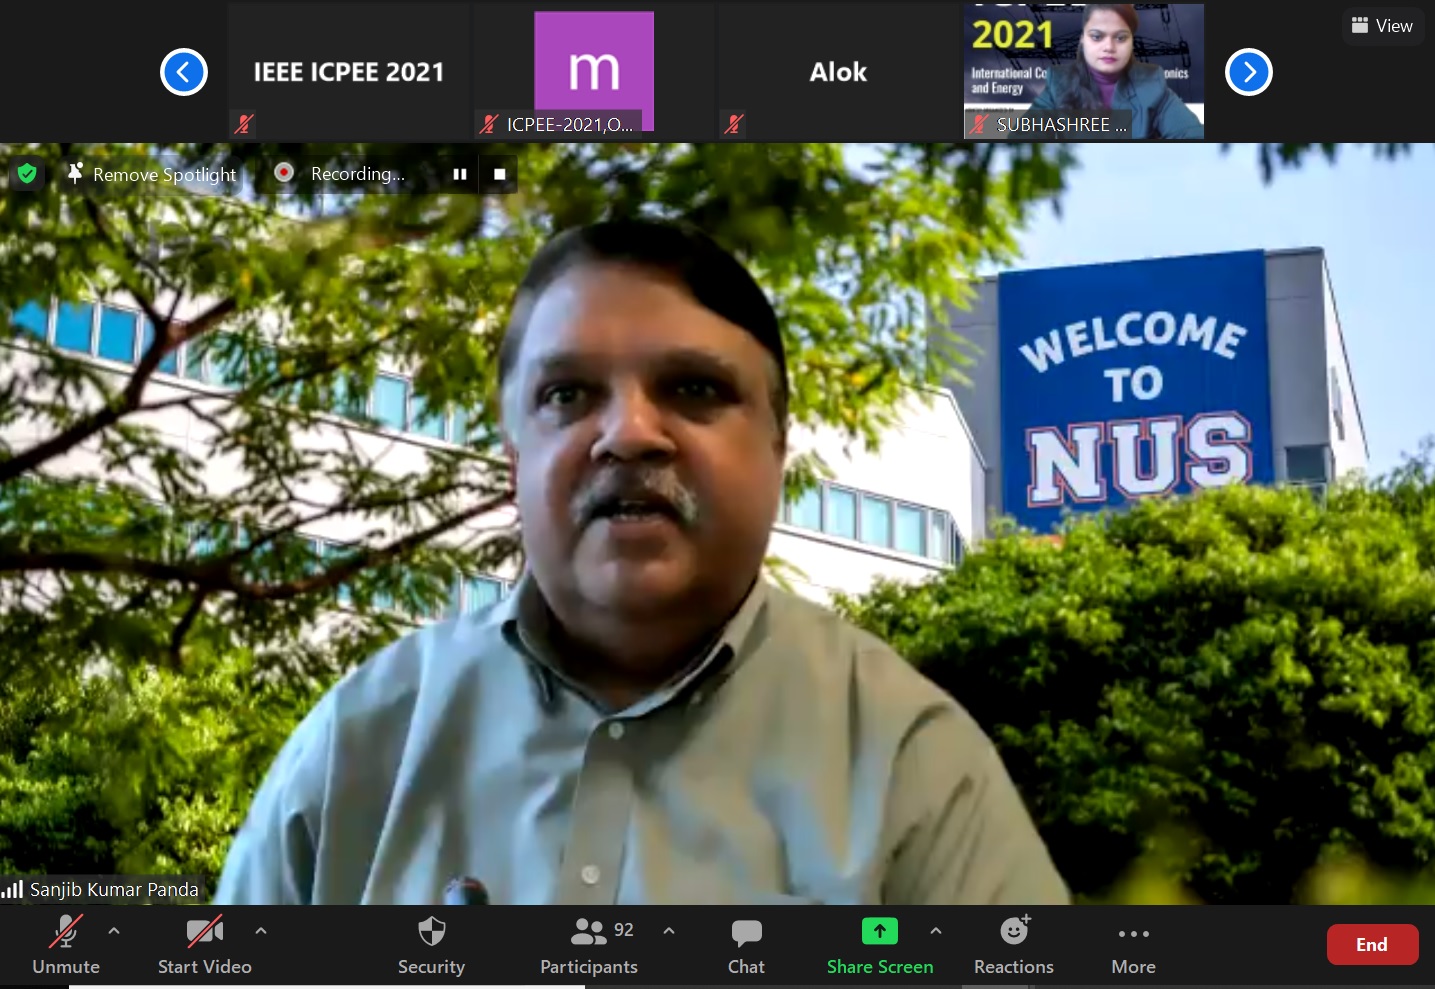Go to previous participants with left arrow

(x=184, y=72)
